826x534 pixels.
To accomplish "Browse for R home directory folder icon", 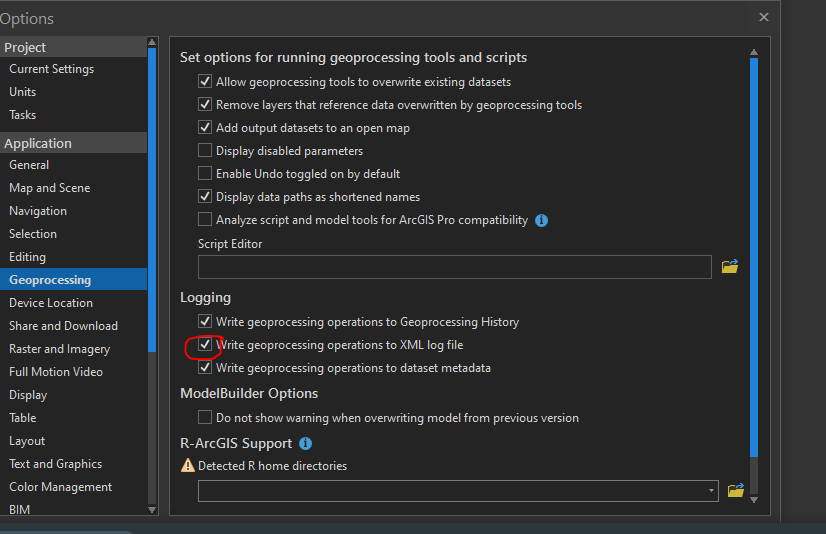I will pos(736,490).
